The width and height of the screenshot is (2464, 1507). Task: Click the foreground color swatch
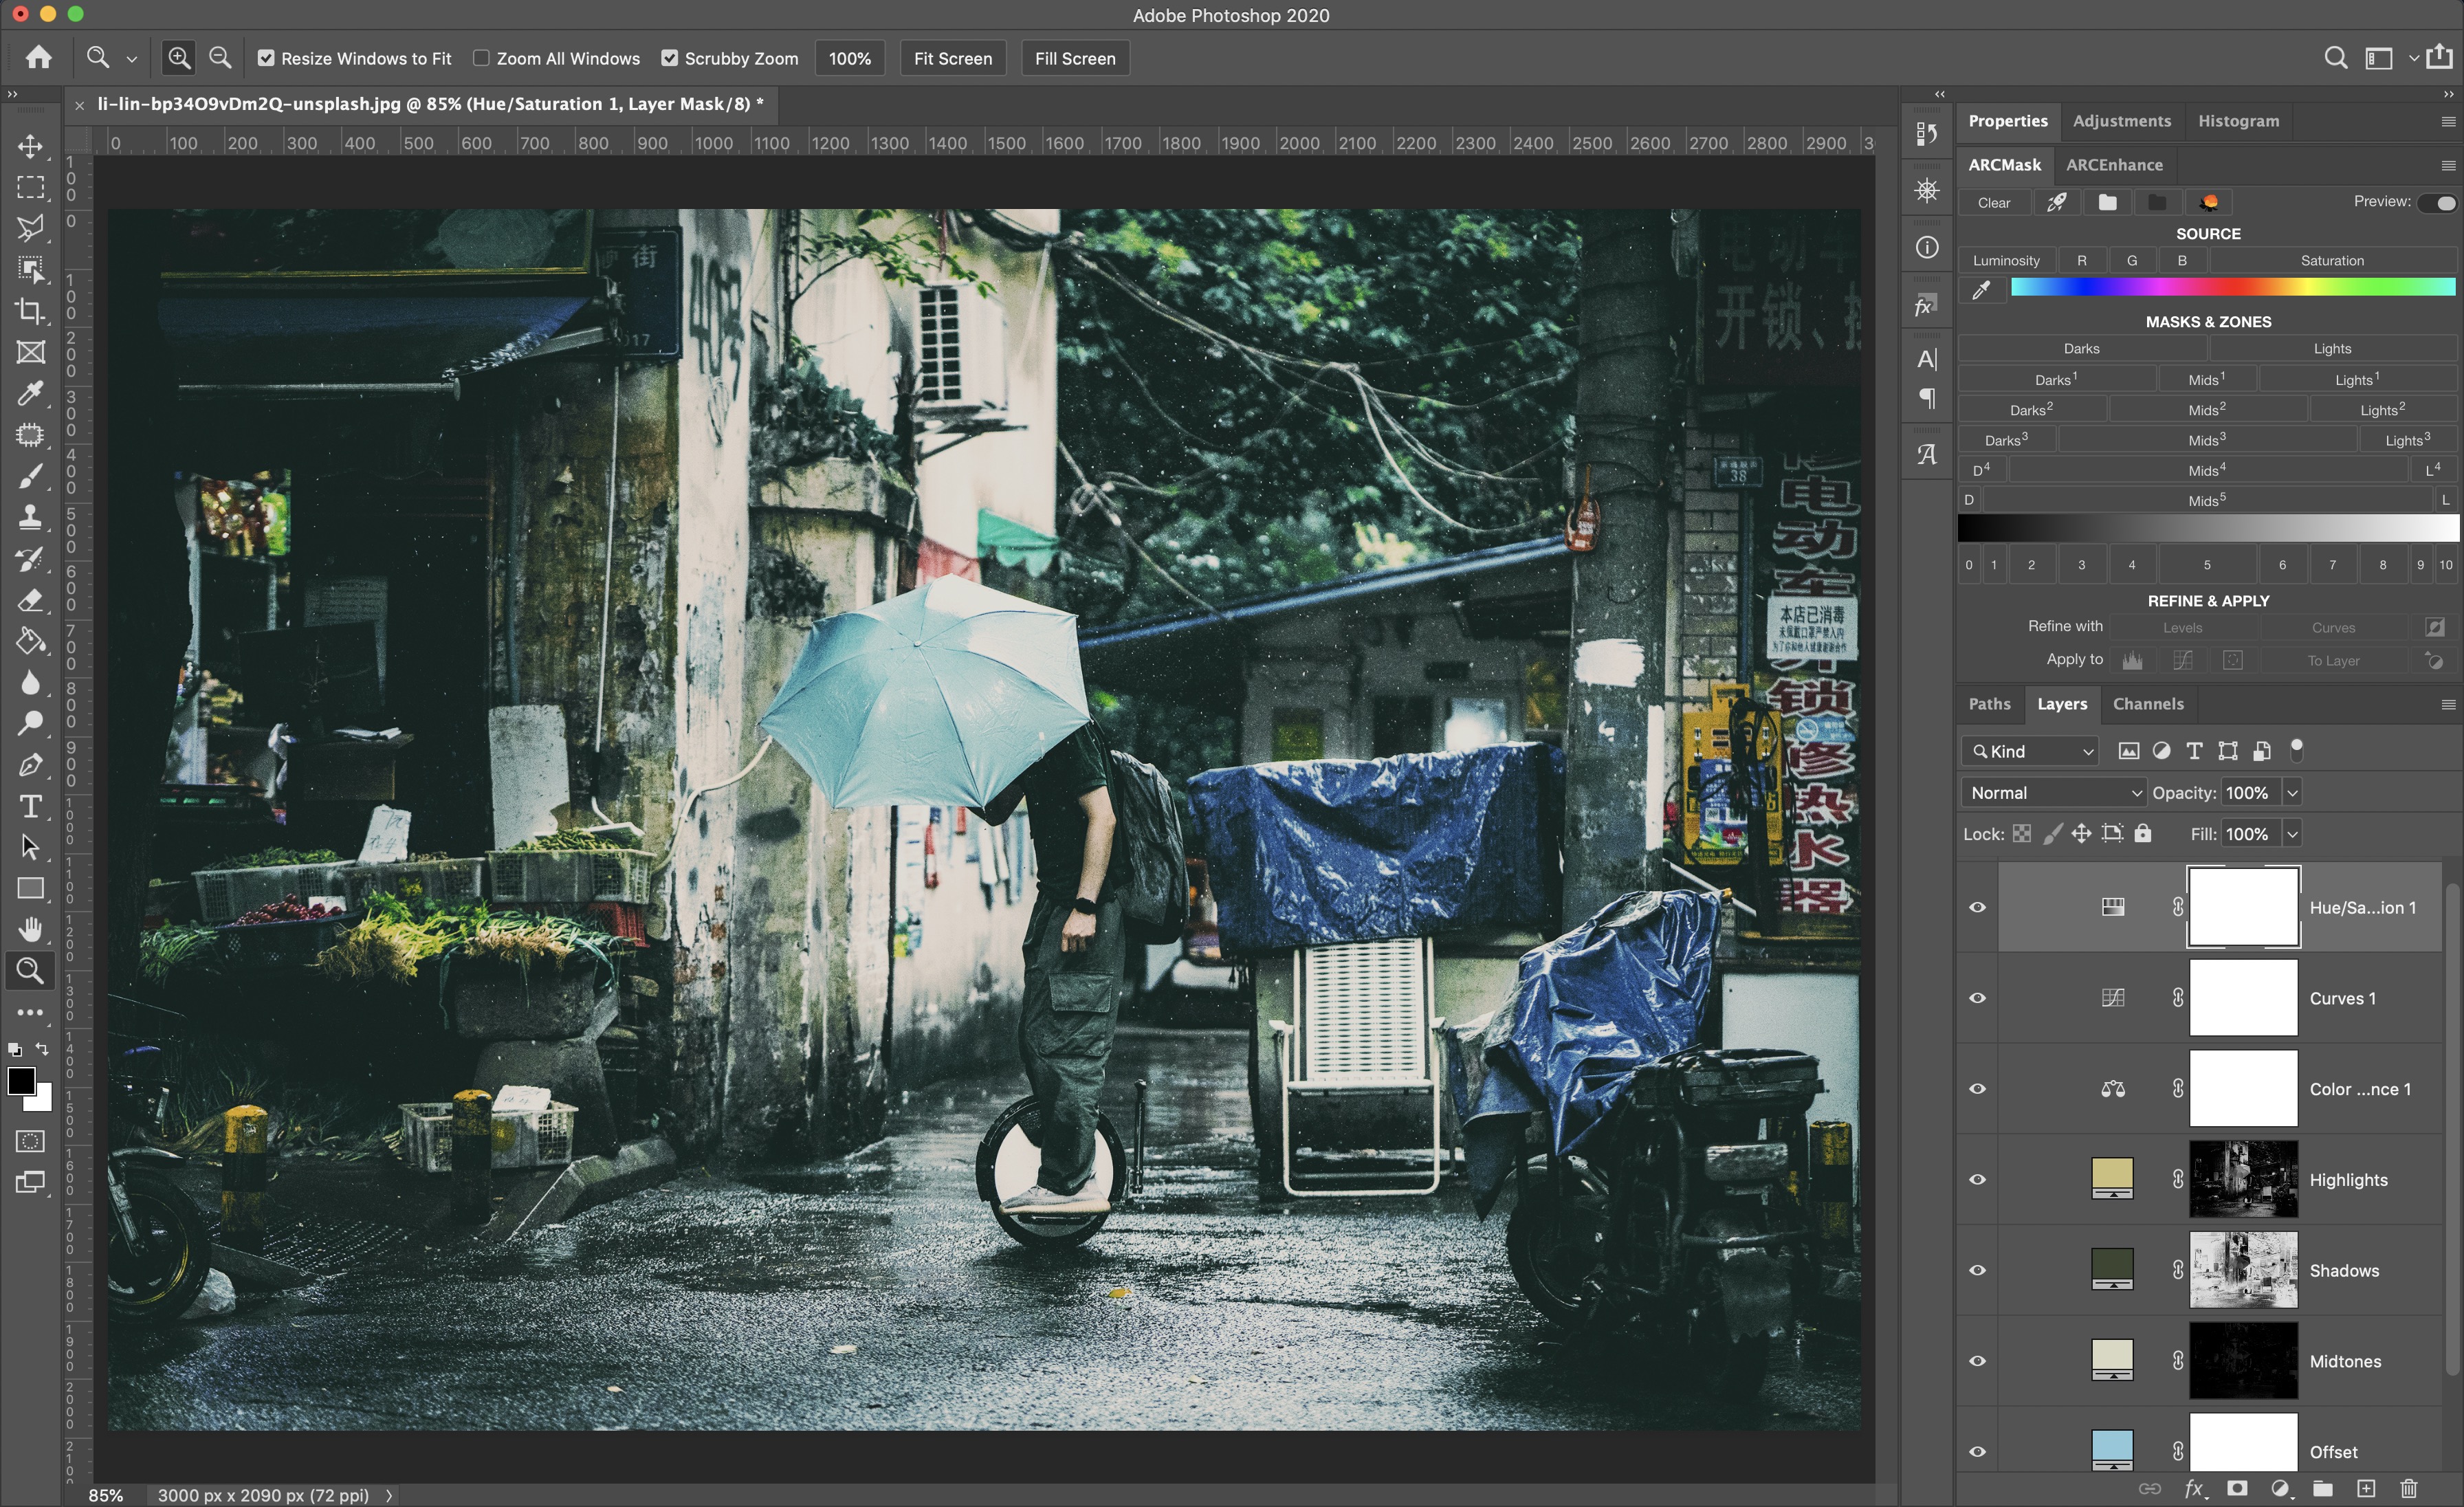pos(21,1081)
